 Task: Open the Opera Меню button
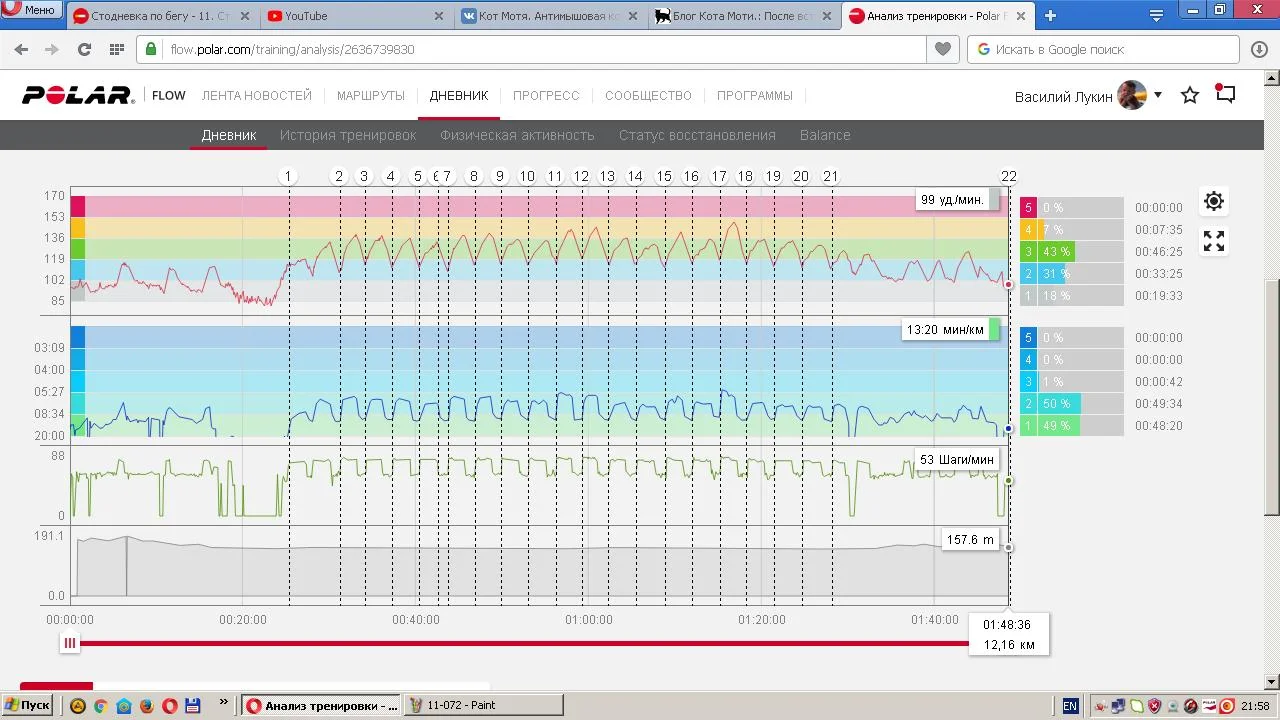pos(30,10)
